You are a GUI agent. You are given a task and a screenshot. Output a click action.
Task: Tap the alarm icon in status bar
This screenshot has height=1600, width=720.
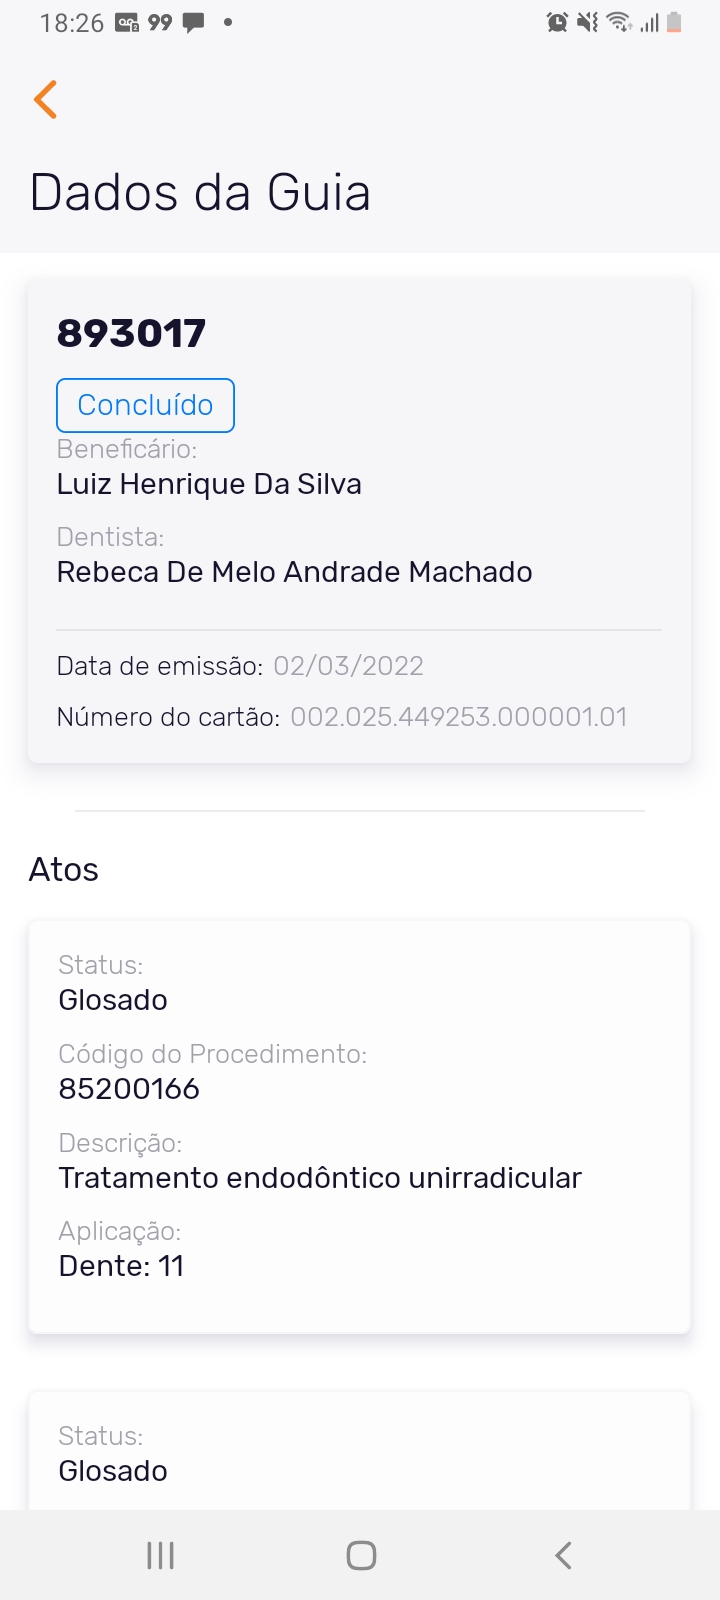pyautogui.click(x=557, y=22)
